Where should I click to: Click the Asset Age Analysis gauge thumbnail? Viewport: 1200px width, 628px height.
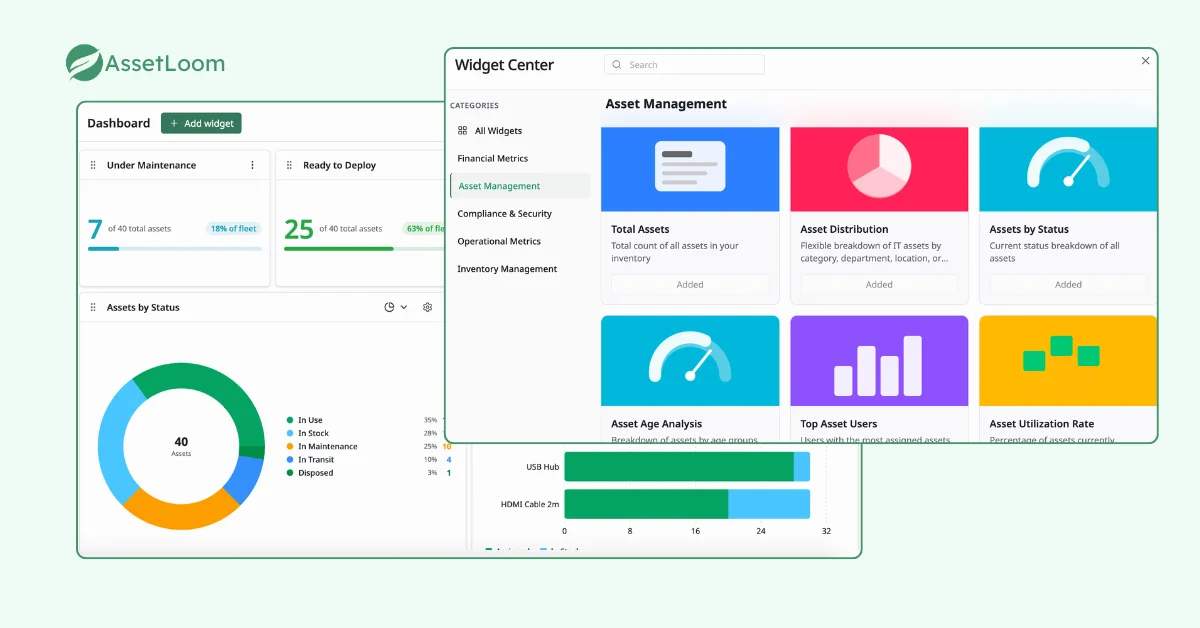click(x=690, y=361)
